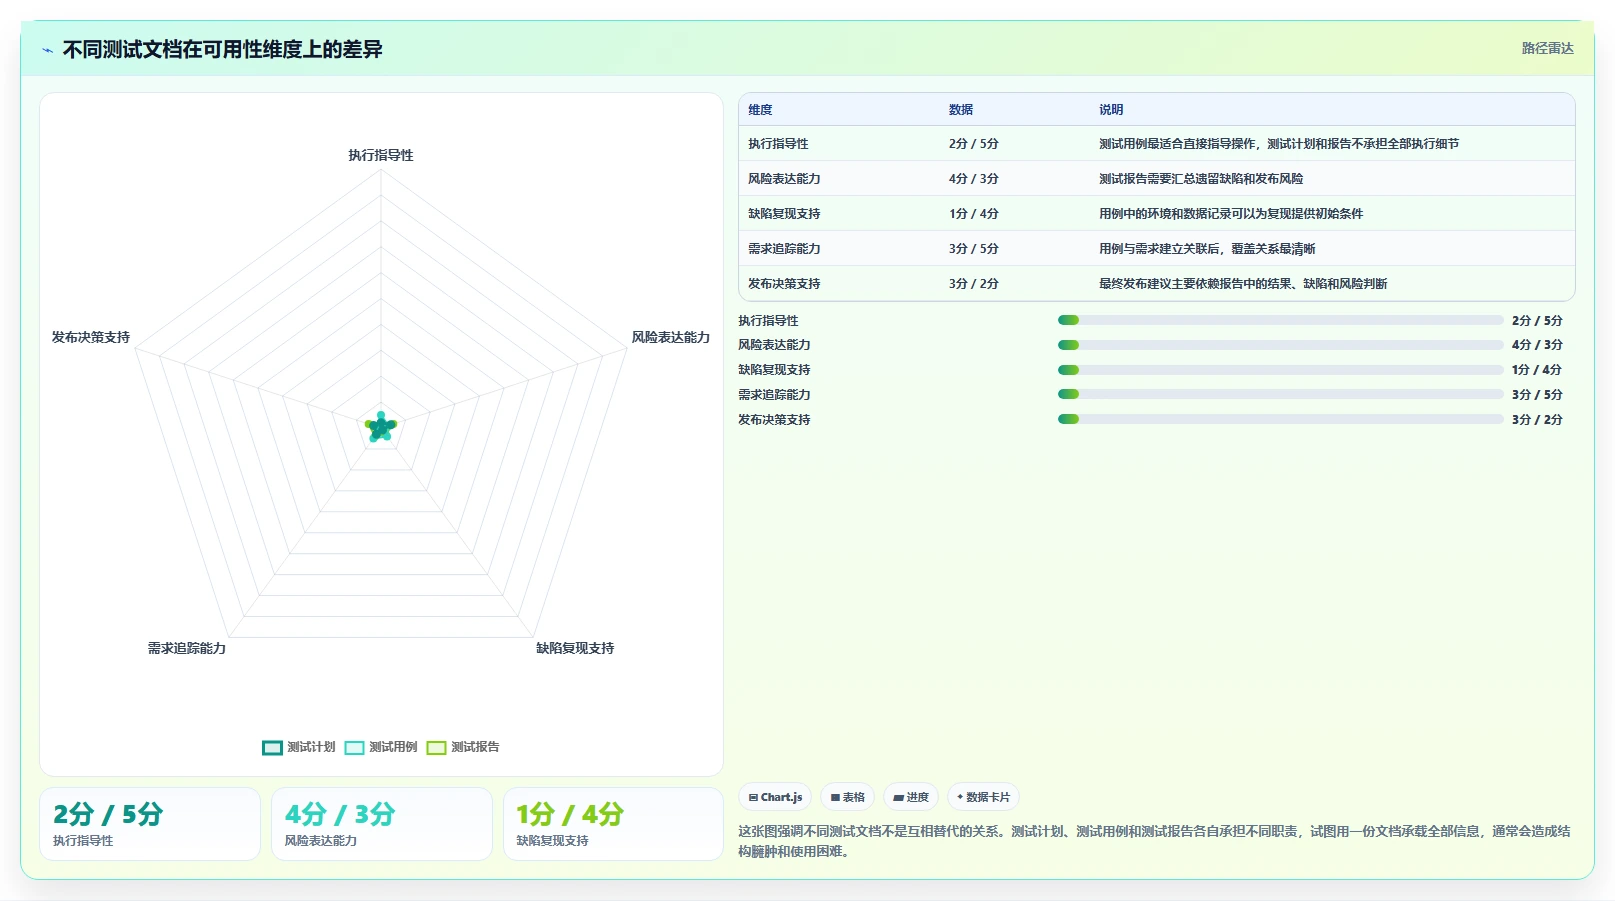
Task: Click the 执行指导性 progress bar
Action: 1280,320
